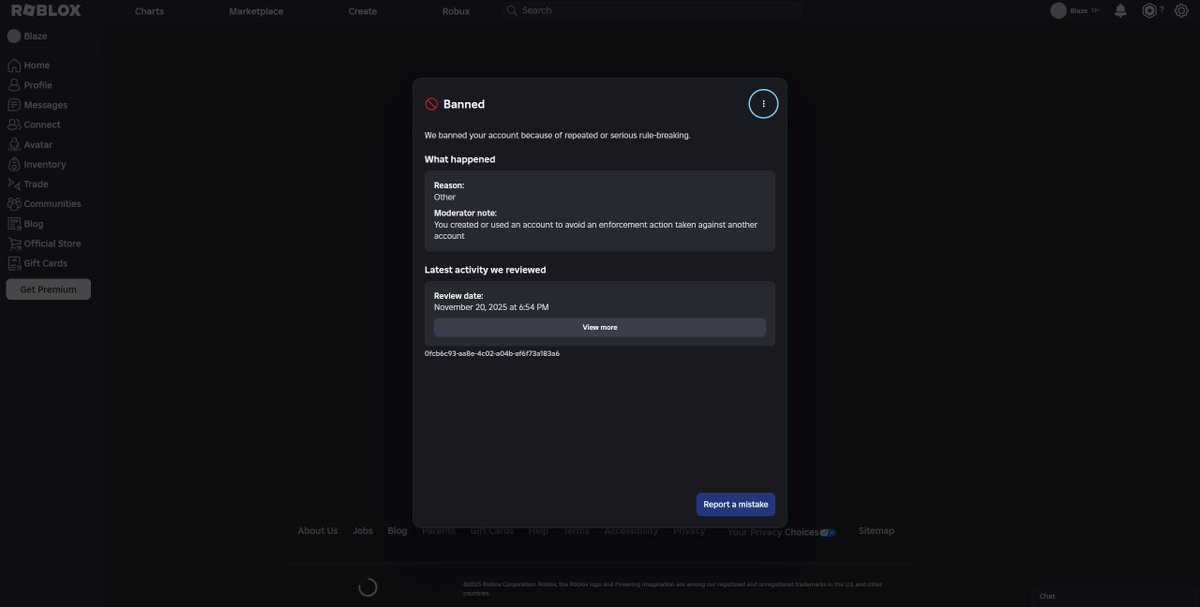This screenshot has width=1200, height=607.
Task: Open Jobs footer link
Action: point(363,531)
